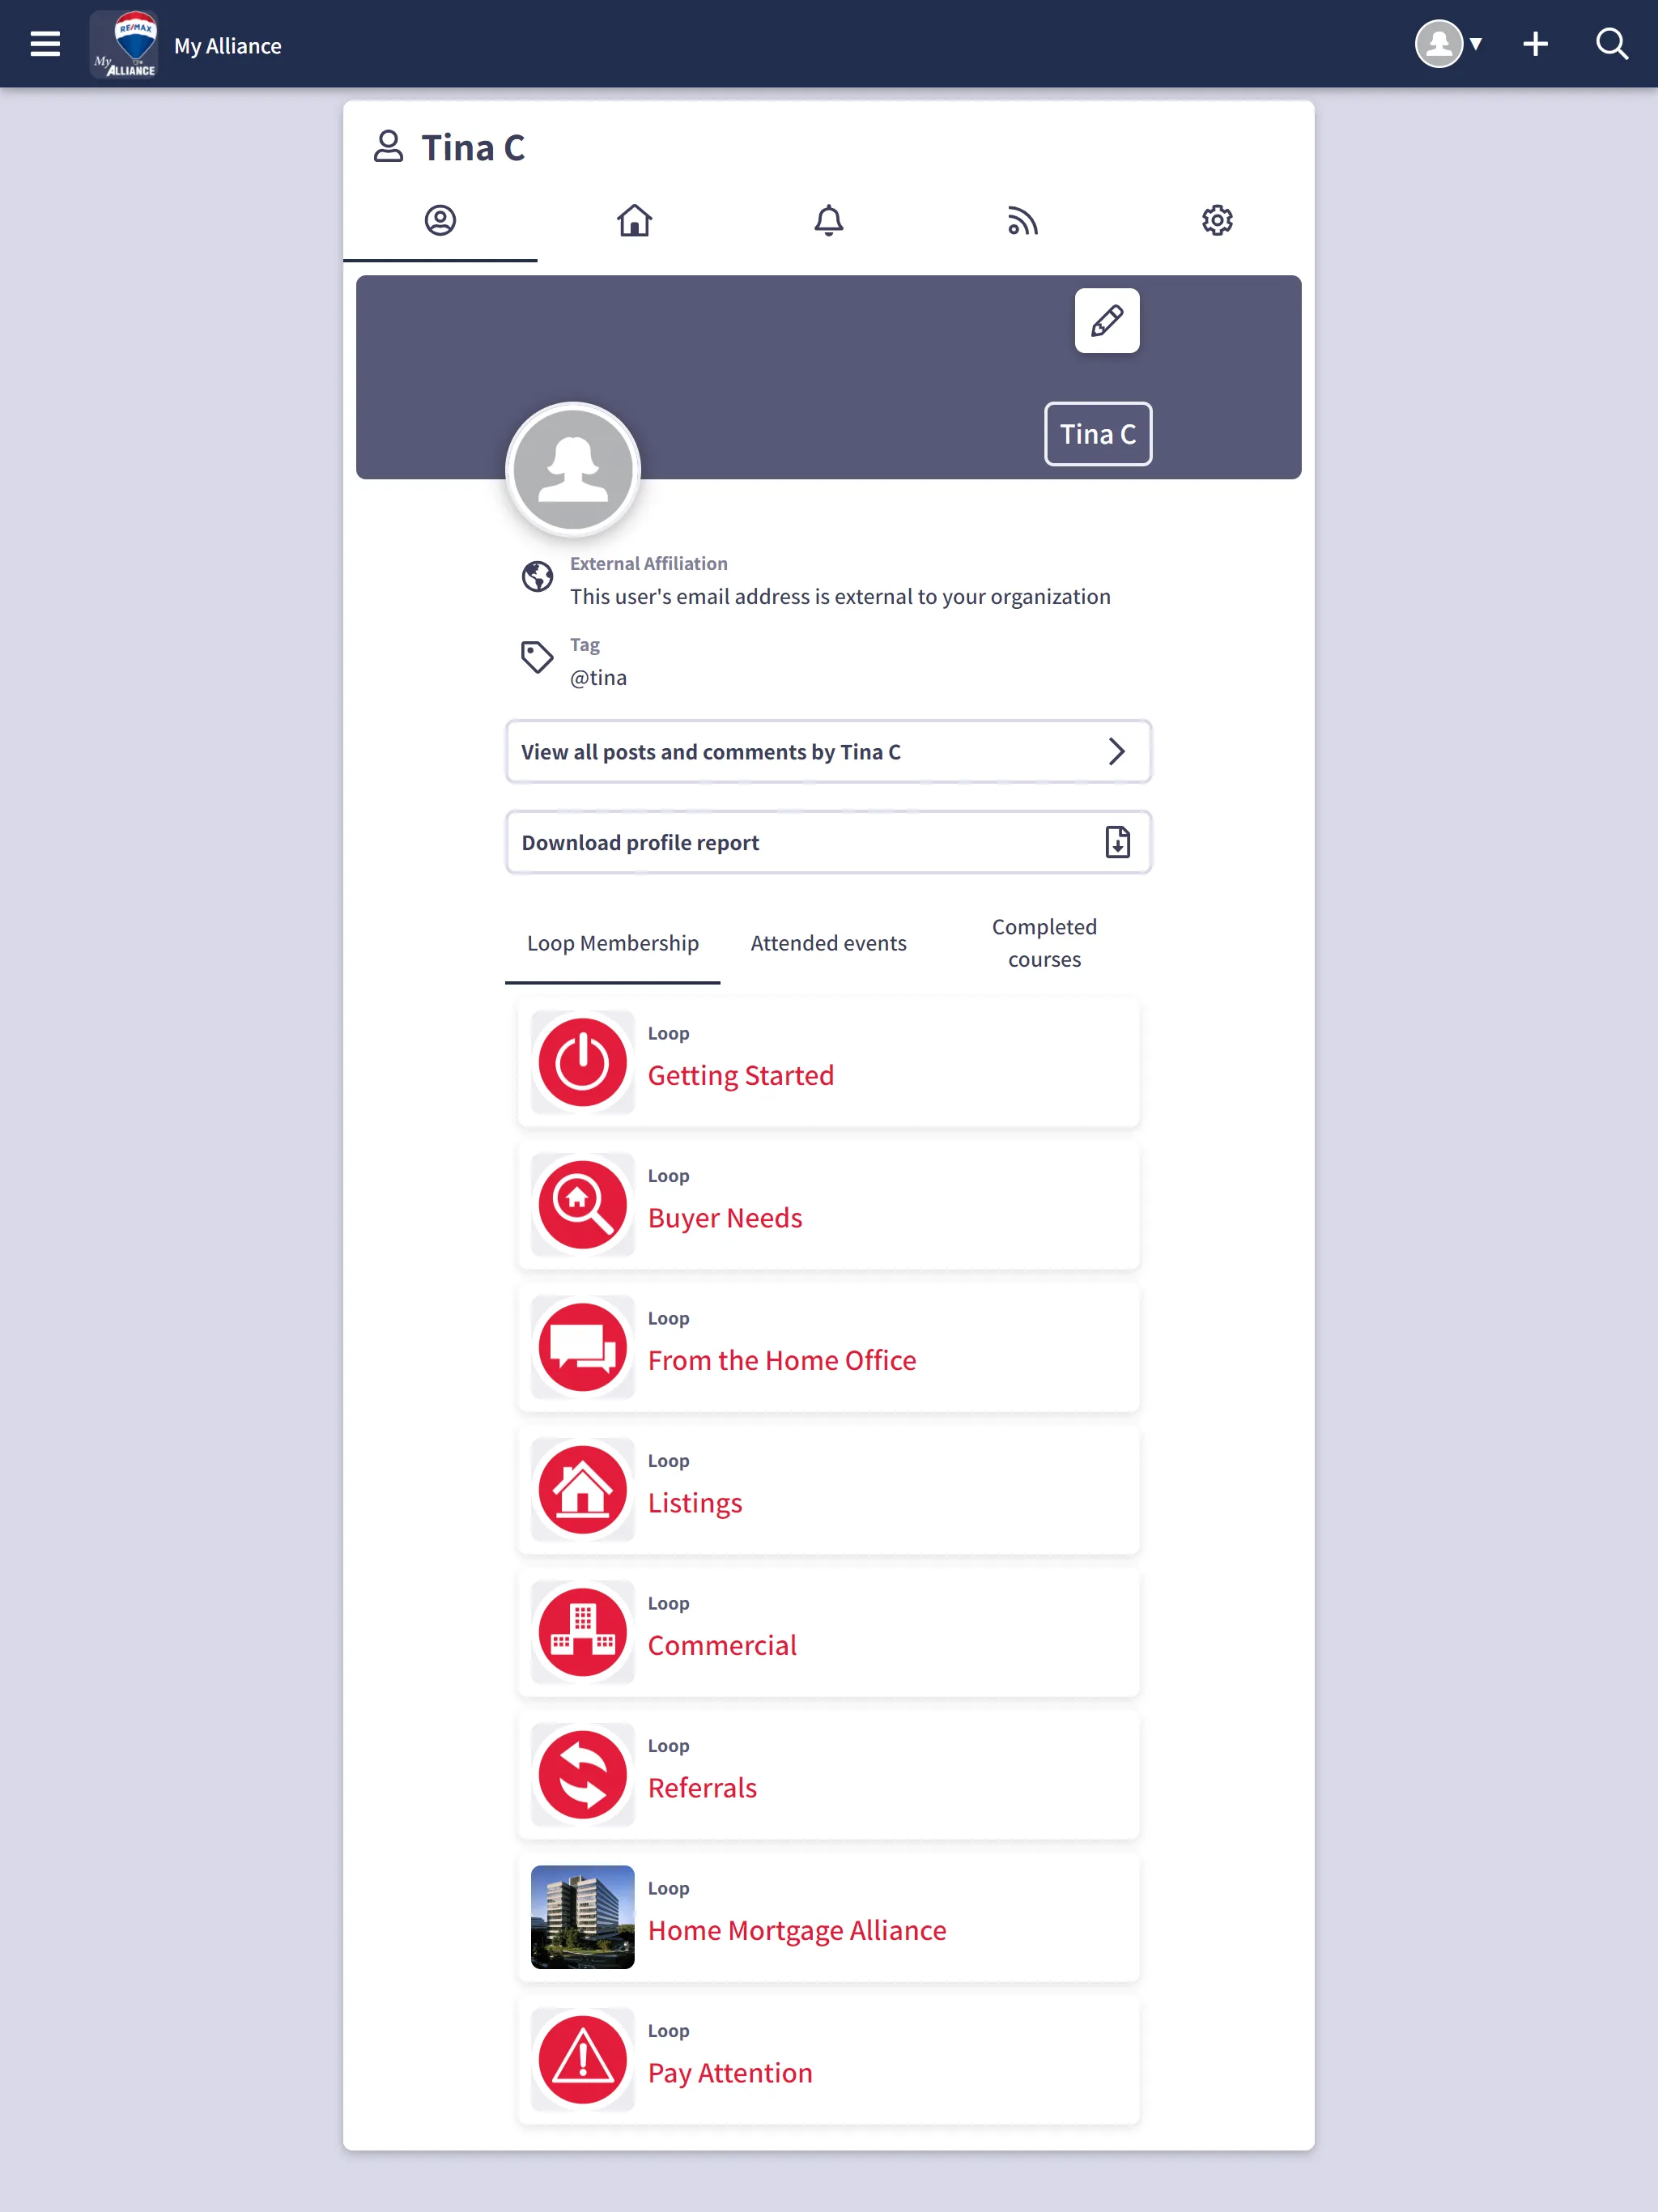Switch to the Attended events tab
Viewport: 1658px width, 2212px height.
pyautogui.click(x=829, y=942)
